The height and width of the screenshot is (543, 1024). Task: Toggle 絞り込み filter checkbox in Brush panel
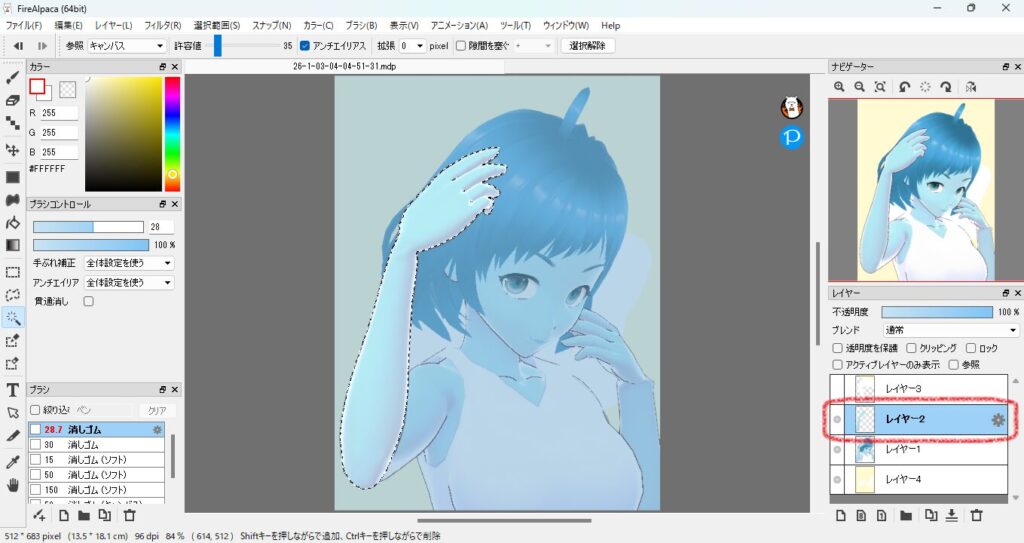point(35,410)
